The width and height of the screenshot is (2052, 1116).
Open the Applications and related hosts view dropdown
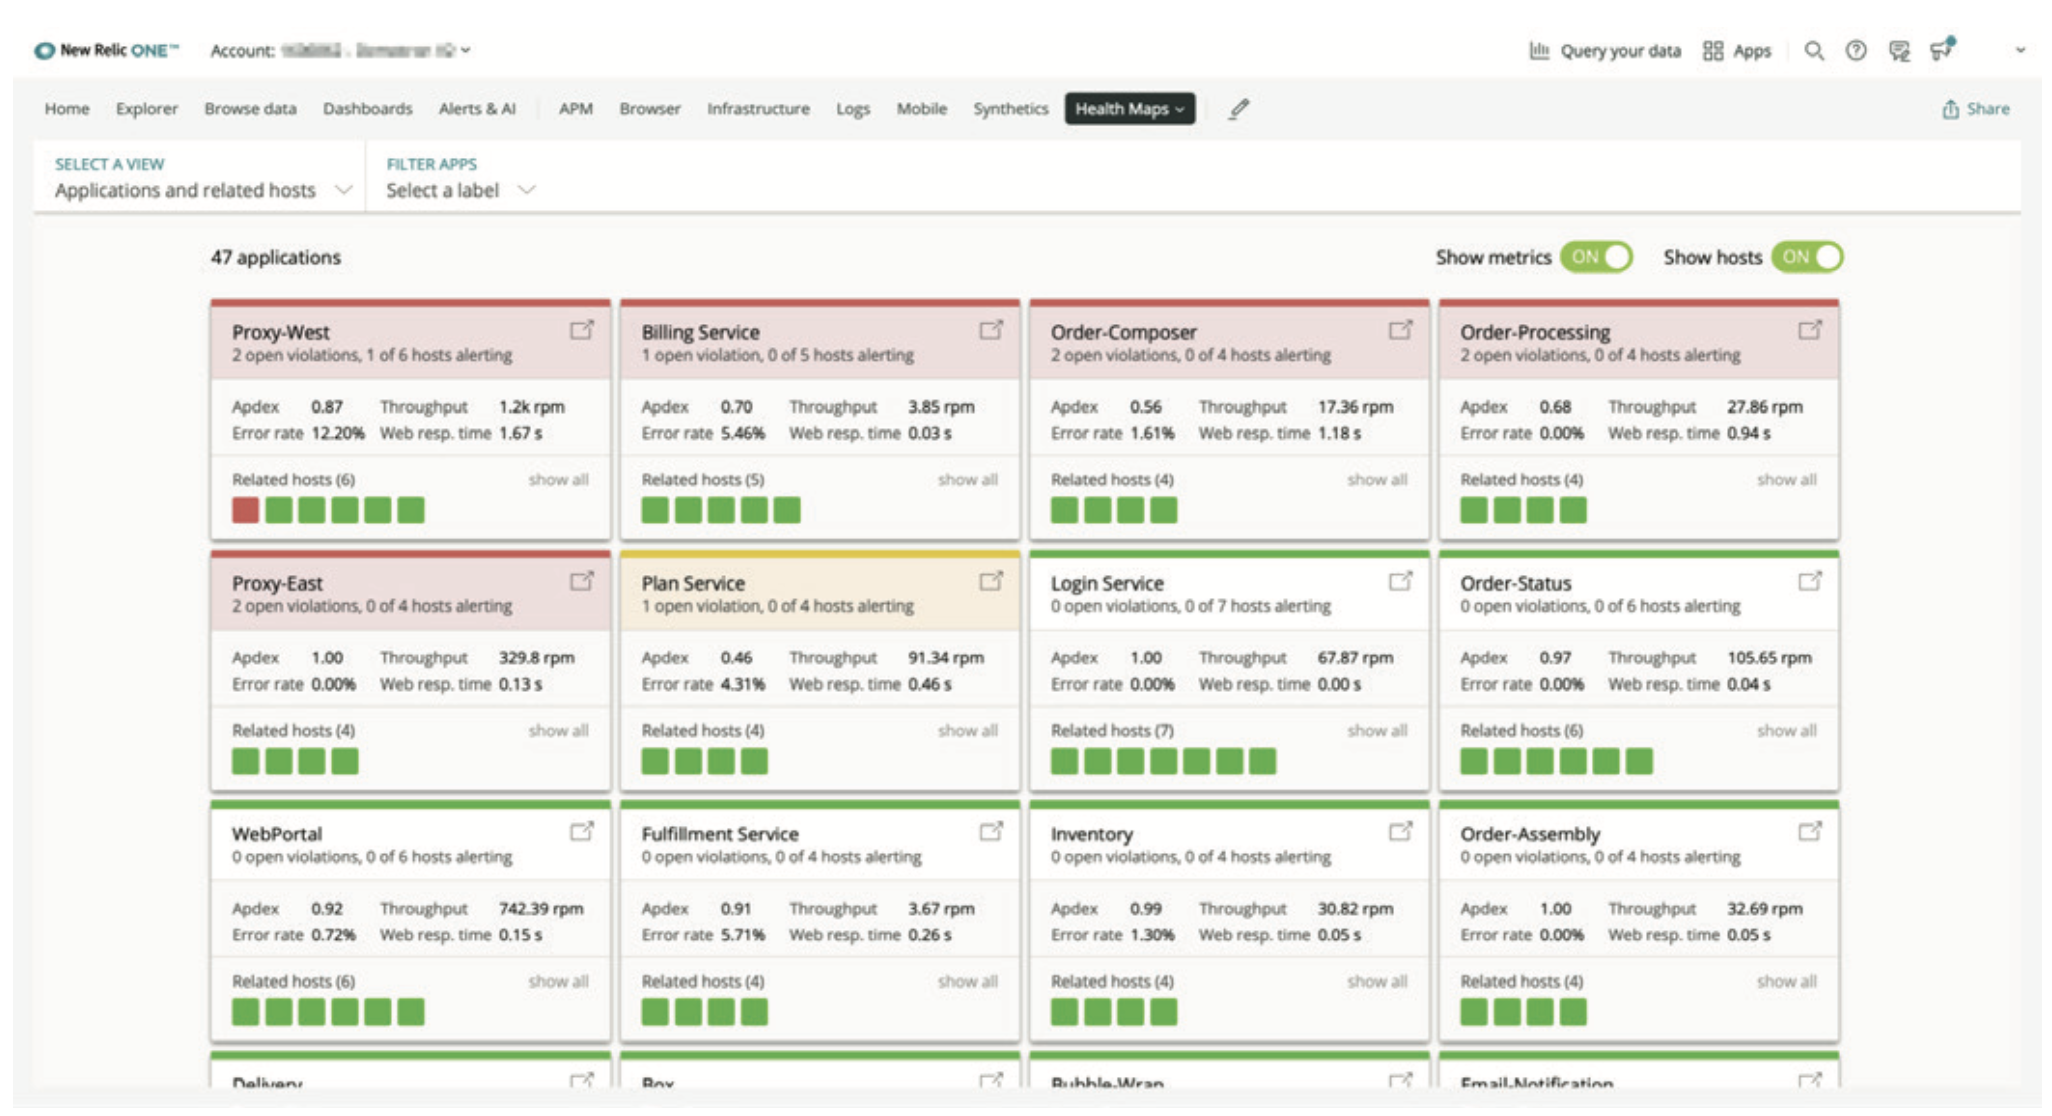click(203, 190)
